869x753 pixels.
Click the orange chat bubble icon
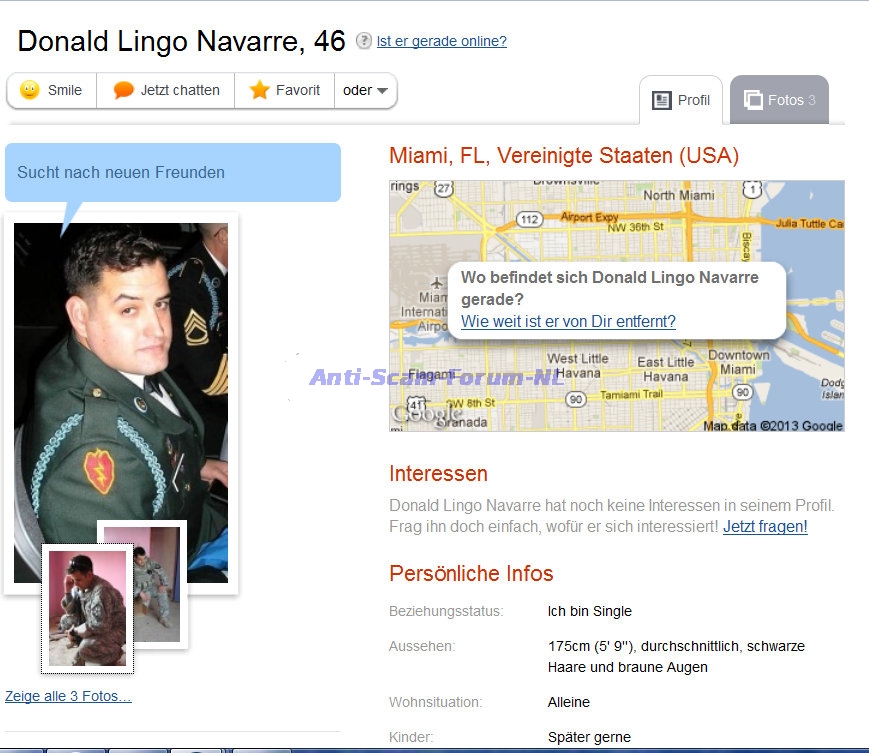124,90
